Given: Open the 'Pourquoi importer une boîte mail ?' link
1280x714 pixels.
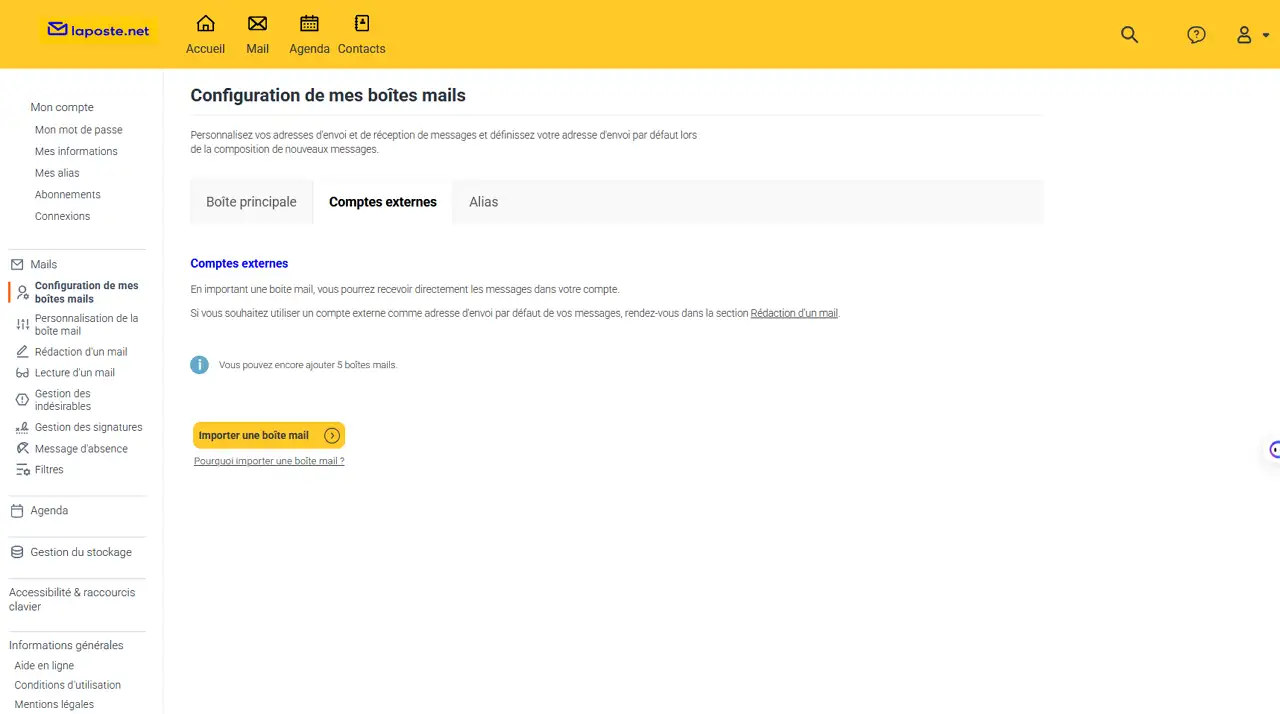Looking at the screenshot, I should click(x=269, y=461).
